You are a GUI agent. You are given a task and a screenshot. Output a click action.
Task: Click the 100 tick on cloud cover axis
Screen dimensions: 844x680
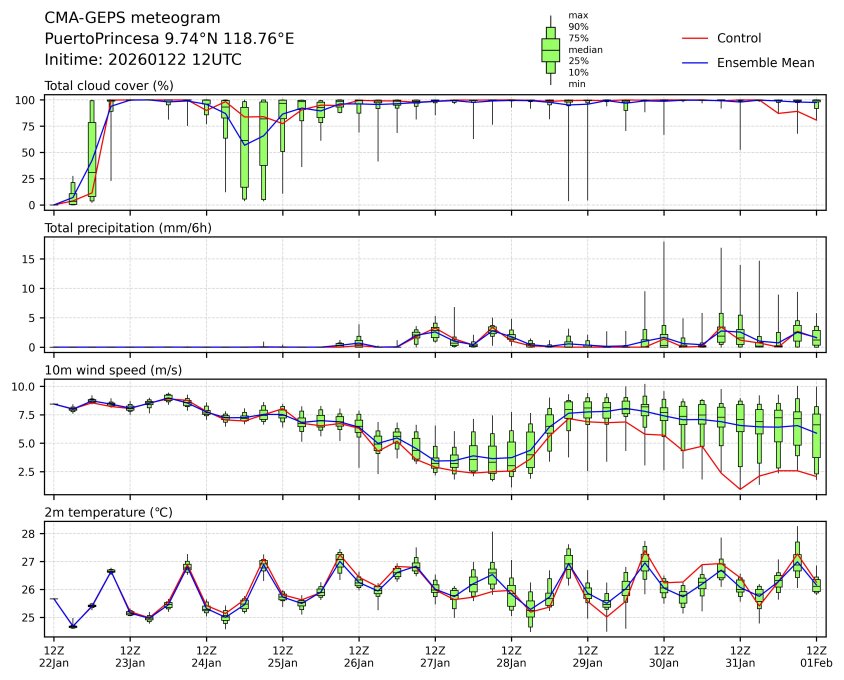(x=29, y=100)
